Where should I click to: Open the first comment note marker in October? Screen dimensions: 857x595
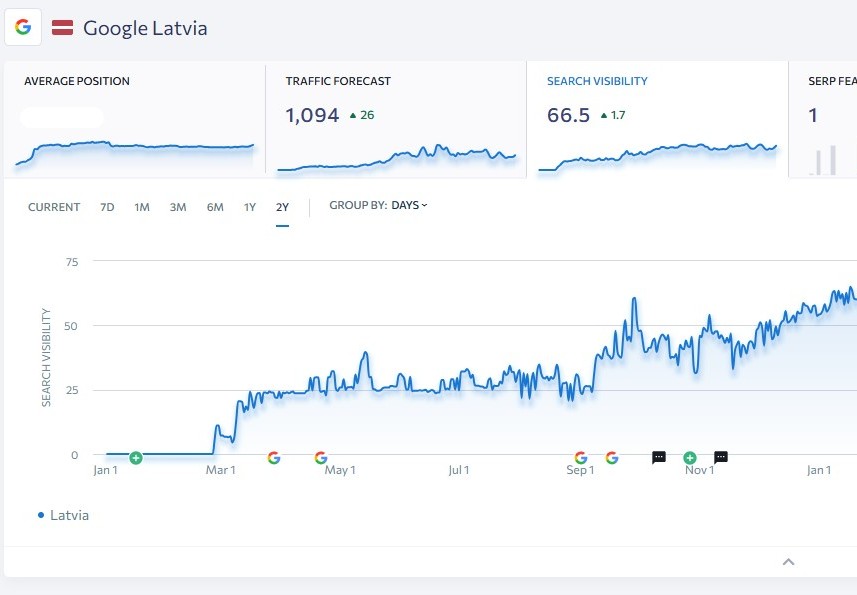pyautogui.click(x=659, y=458)
